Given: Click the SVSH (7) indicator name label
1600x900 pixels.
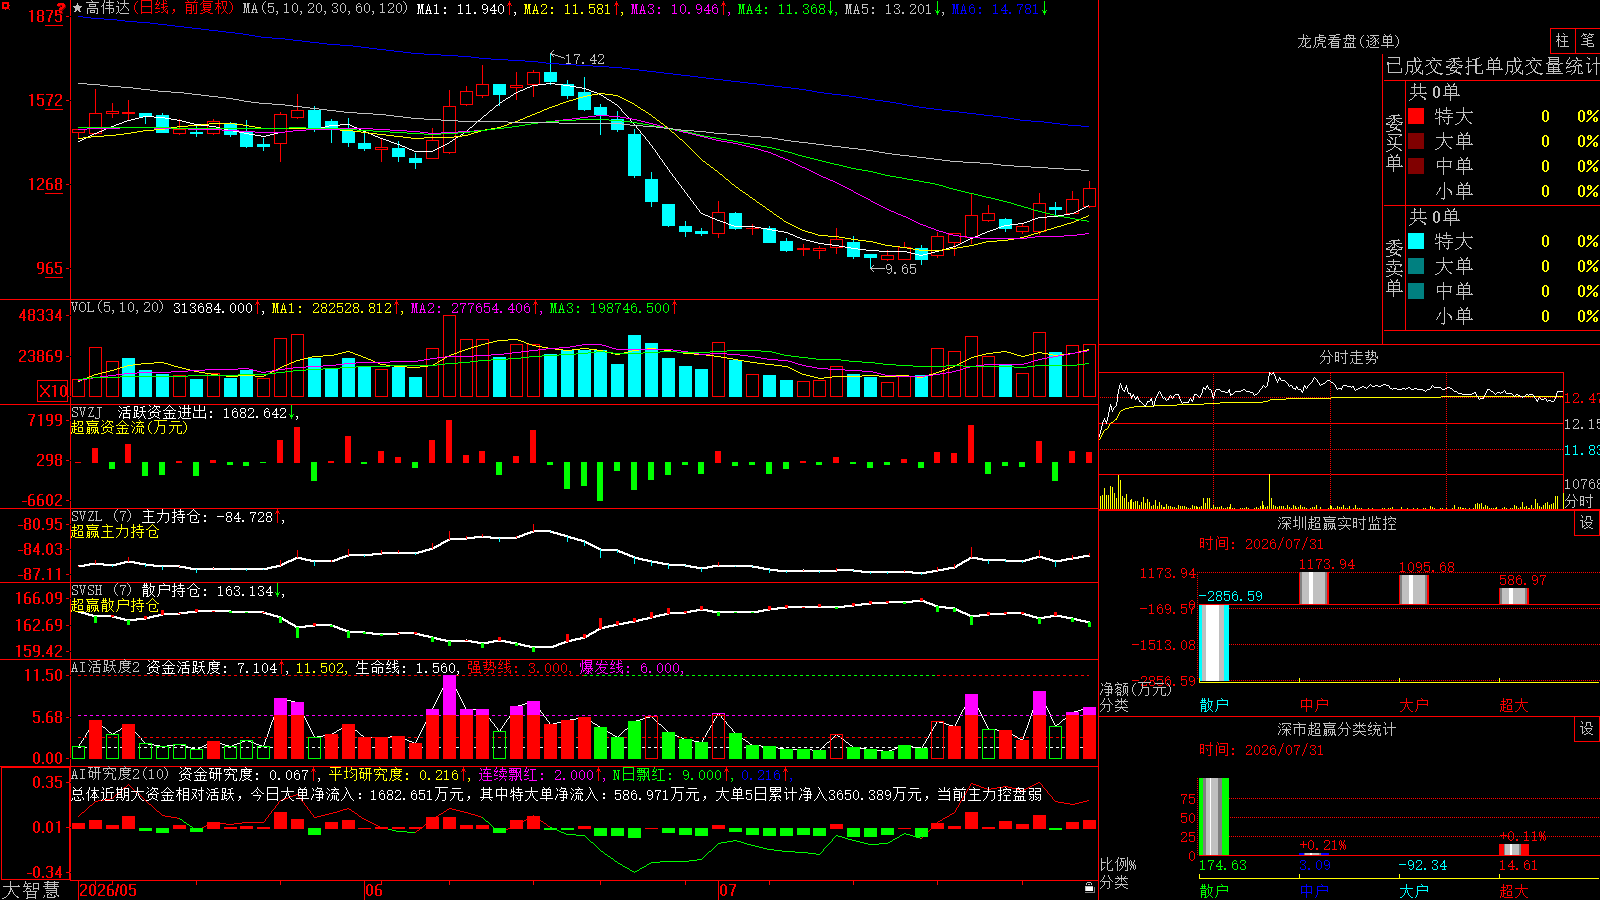Looking at the screenshot, I should click(102, 590).
